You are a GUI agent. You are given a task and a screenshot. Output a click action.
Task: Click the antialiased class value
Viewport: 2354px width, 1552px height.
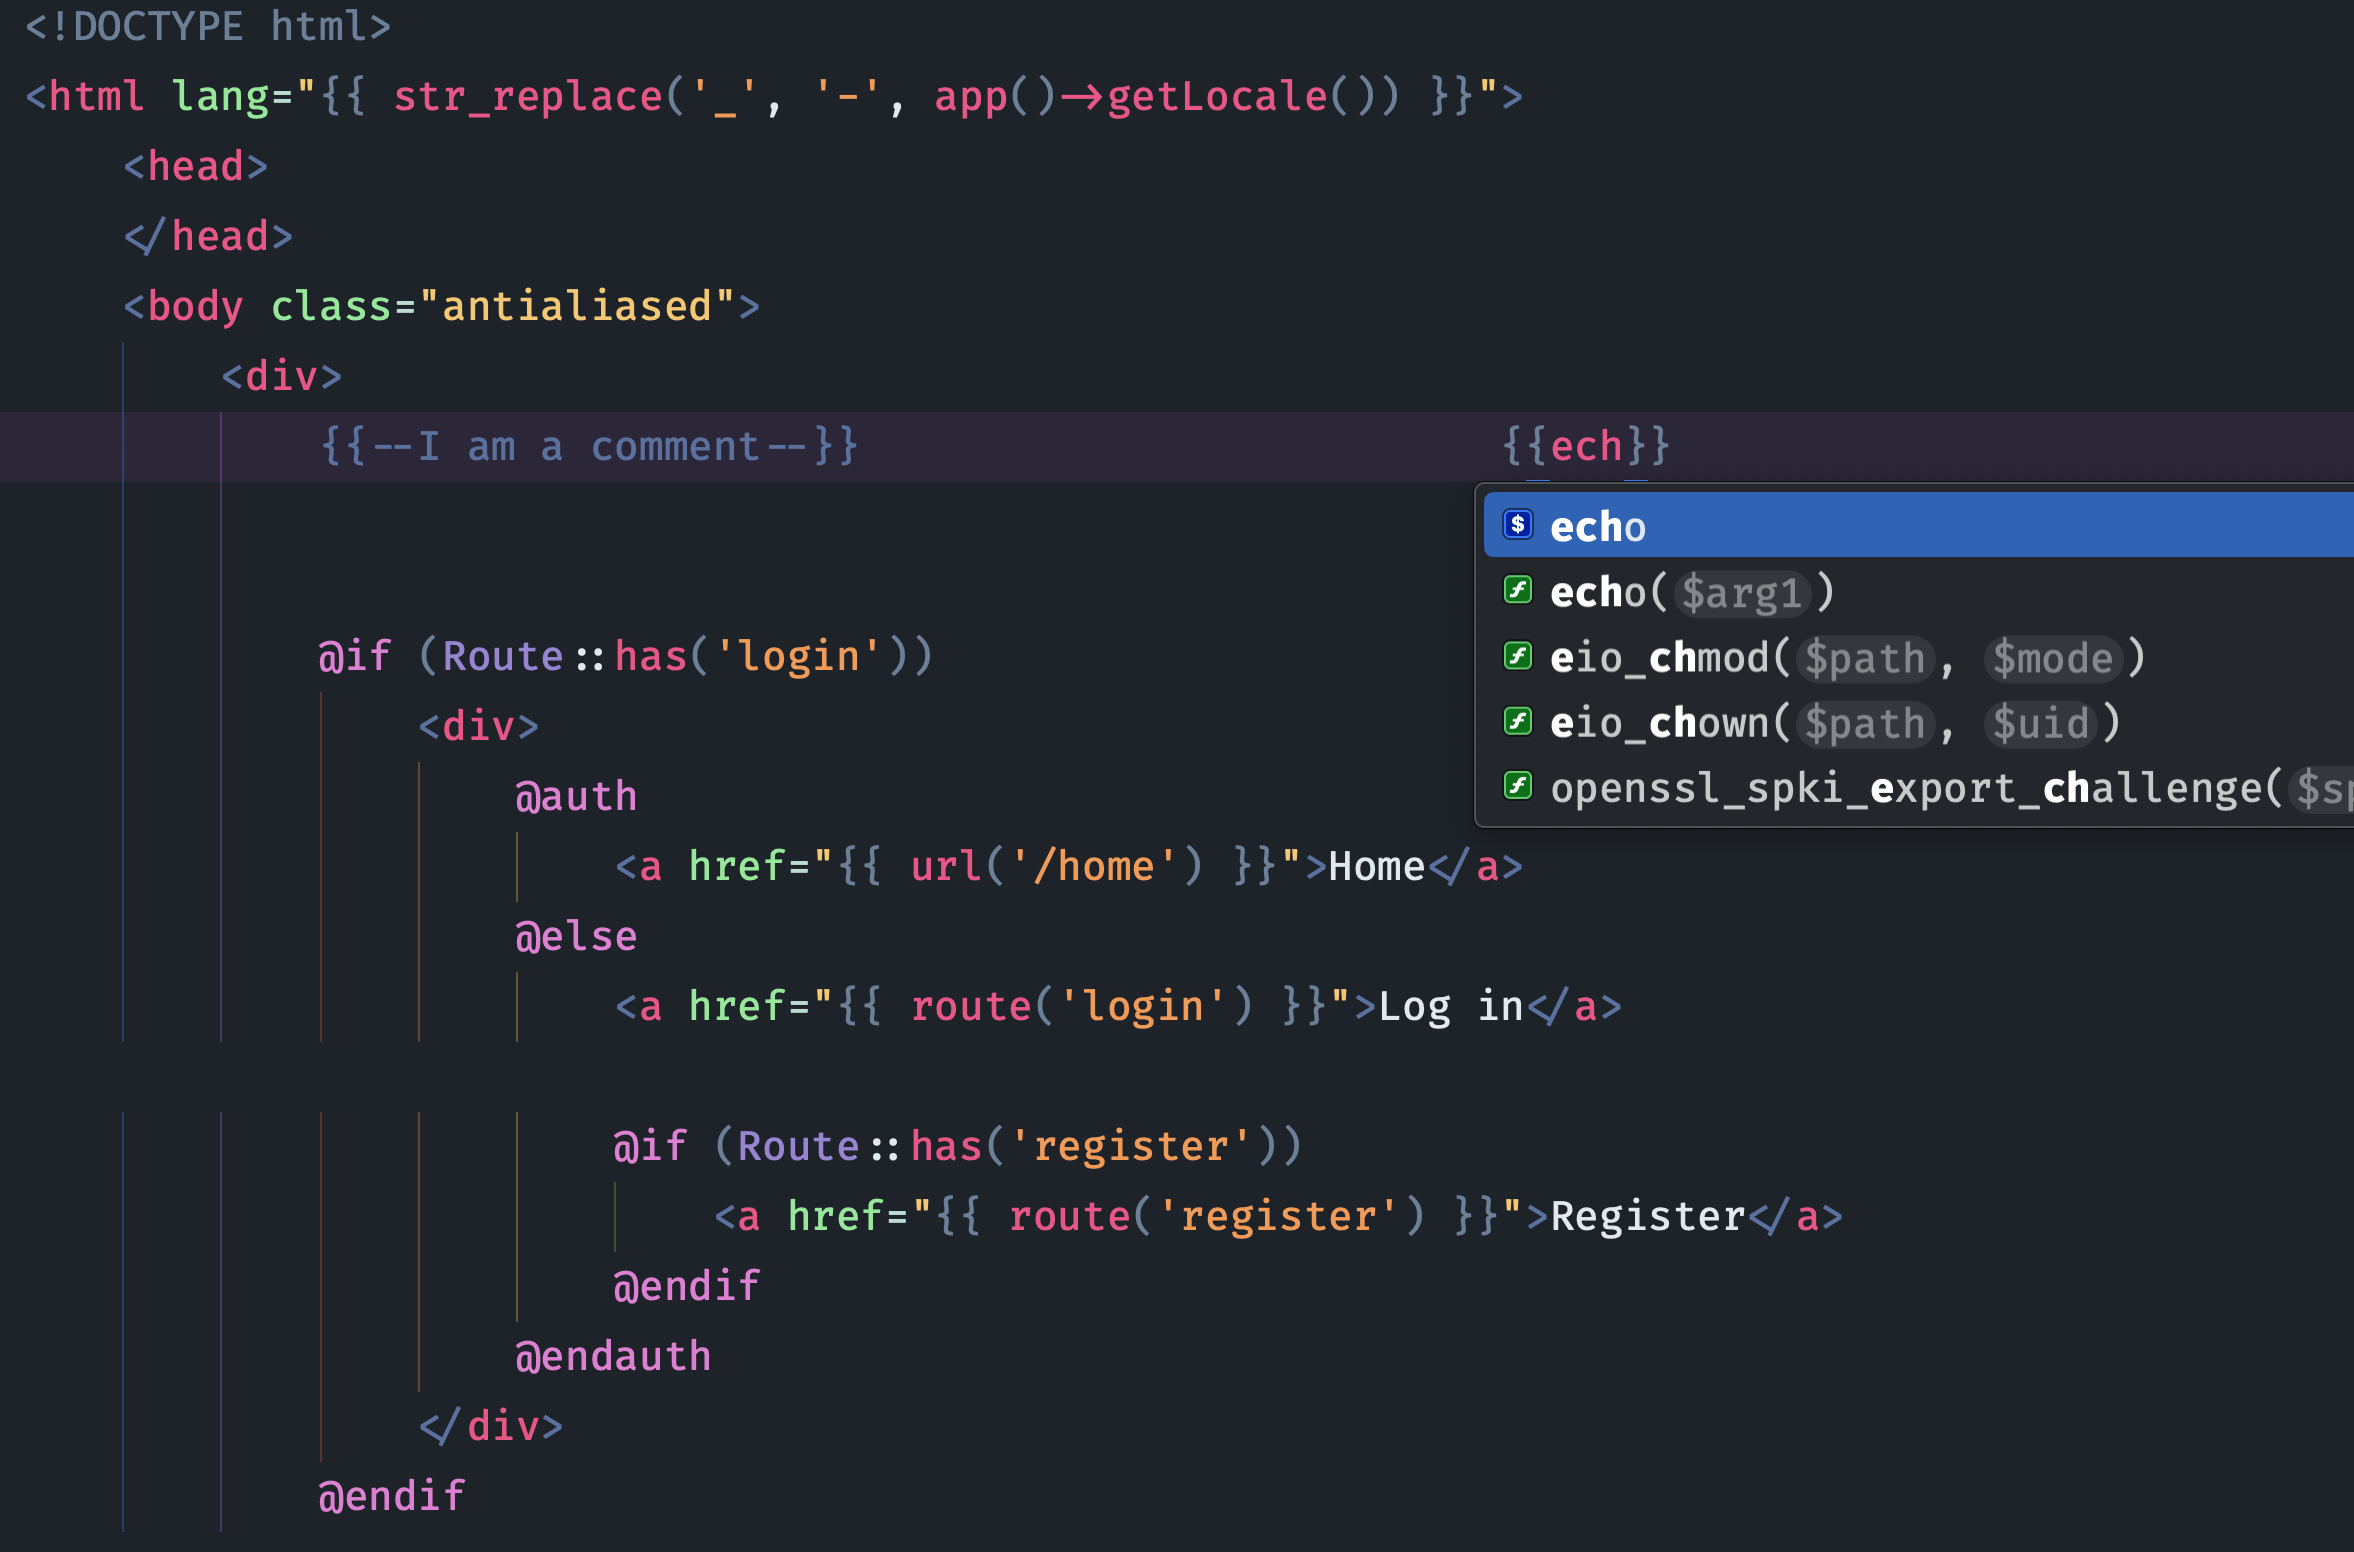[577, 306]
